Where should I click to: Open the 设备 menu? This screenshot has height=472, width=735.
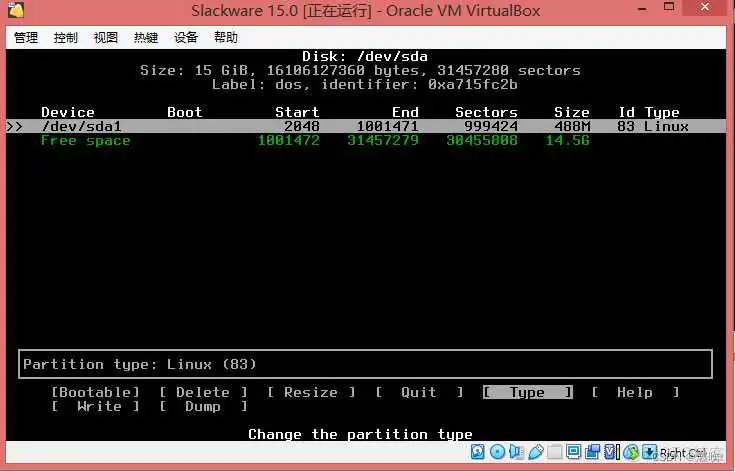tap(186, 37)
